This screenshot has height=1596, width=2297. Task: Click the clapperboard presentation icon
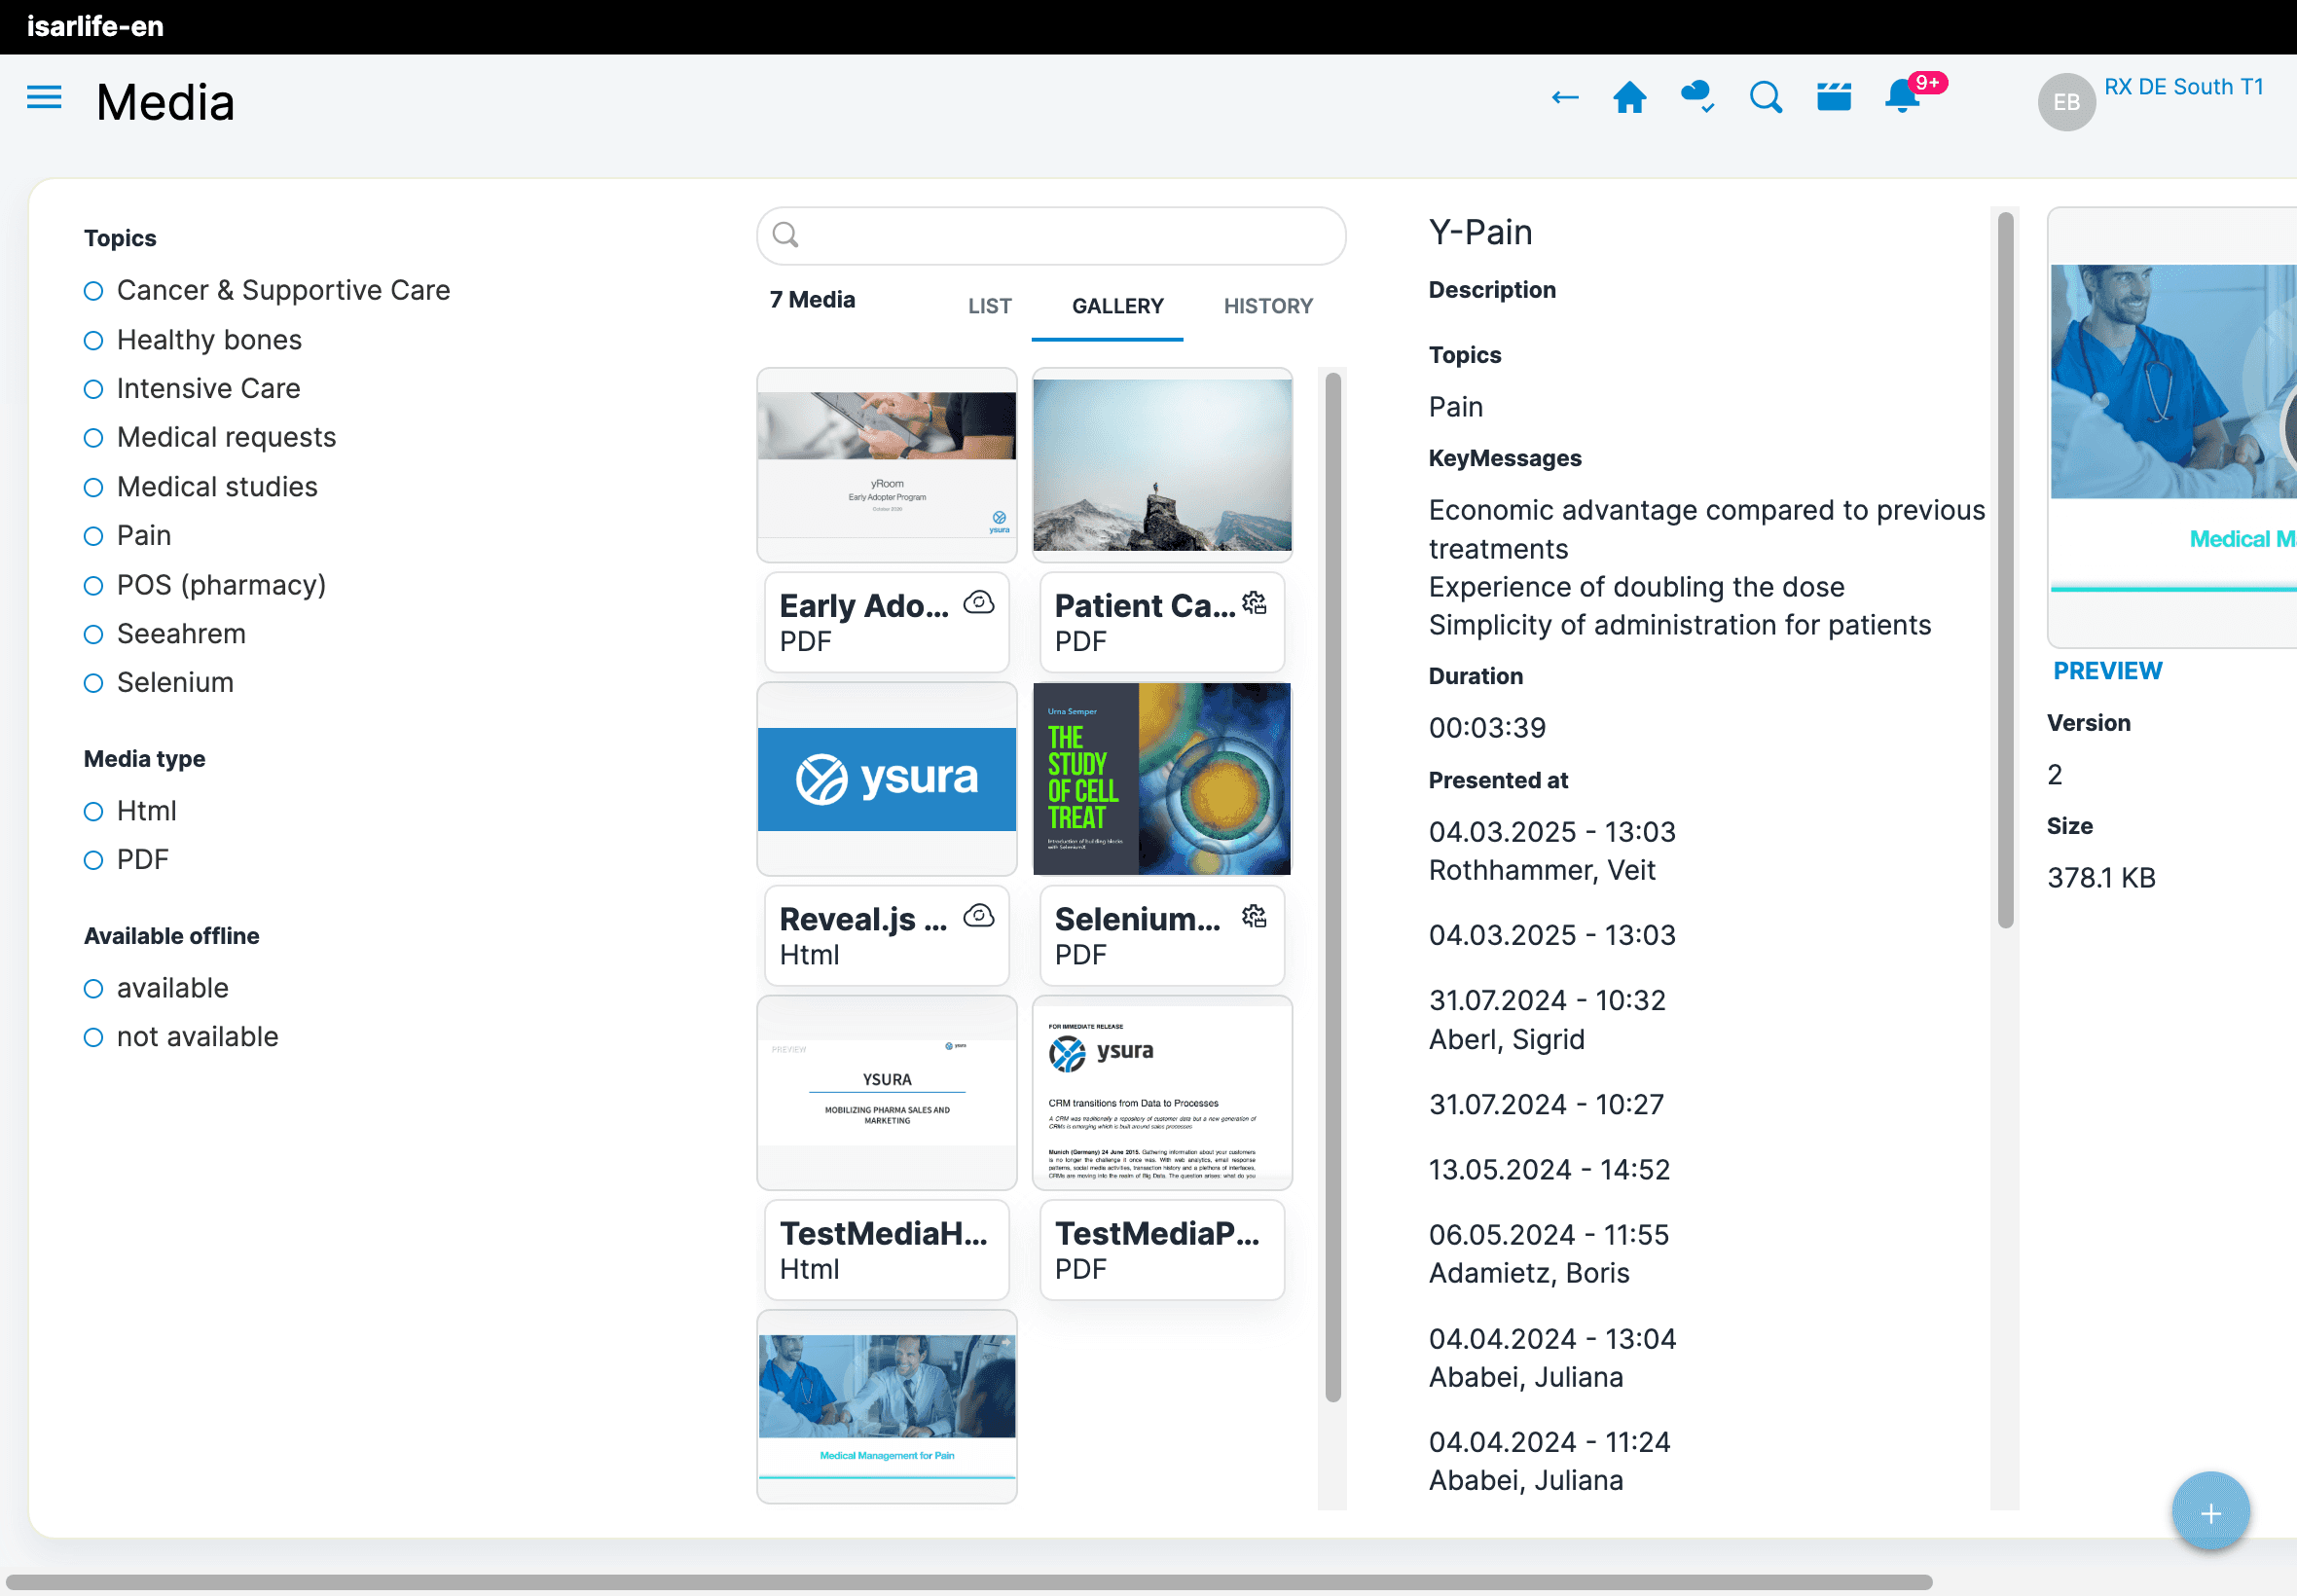1833,98
